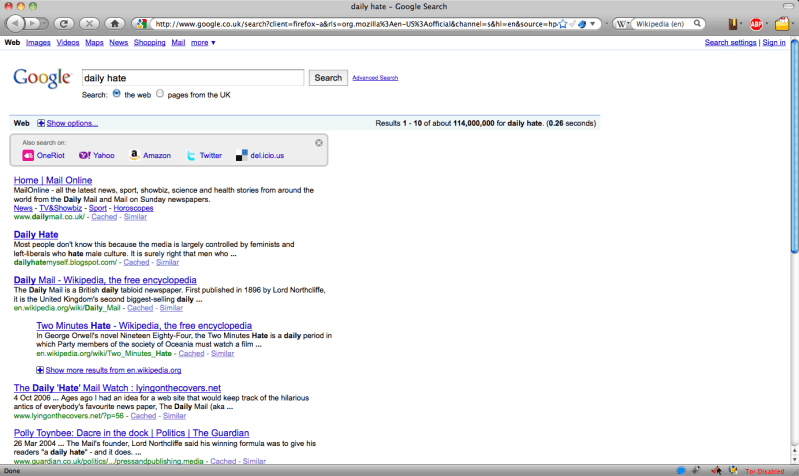Close the 'Also search on' panel
The image size is (799, 476).
tap(319, 142)
